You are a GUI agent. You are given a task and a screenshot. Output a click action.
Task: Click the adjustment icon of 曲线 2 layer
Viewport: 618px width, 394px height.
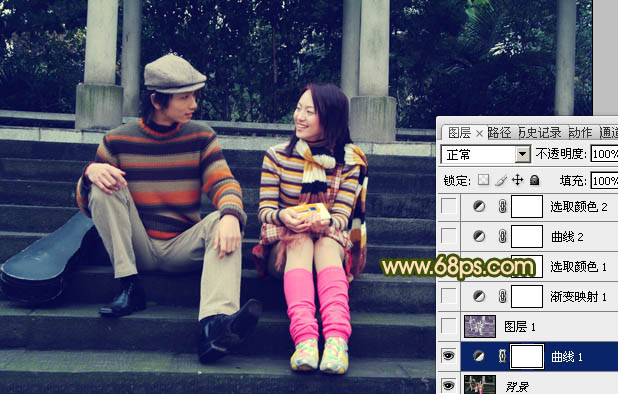pos(479,236)
